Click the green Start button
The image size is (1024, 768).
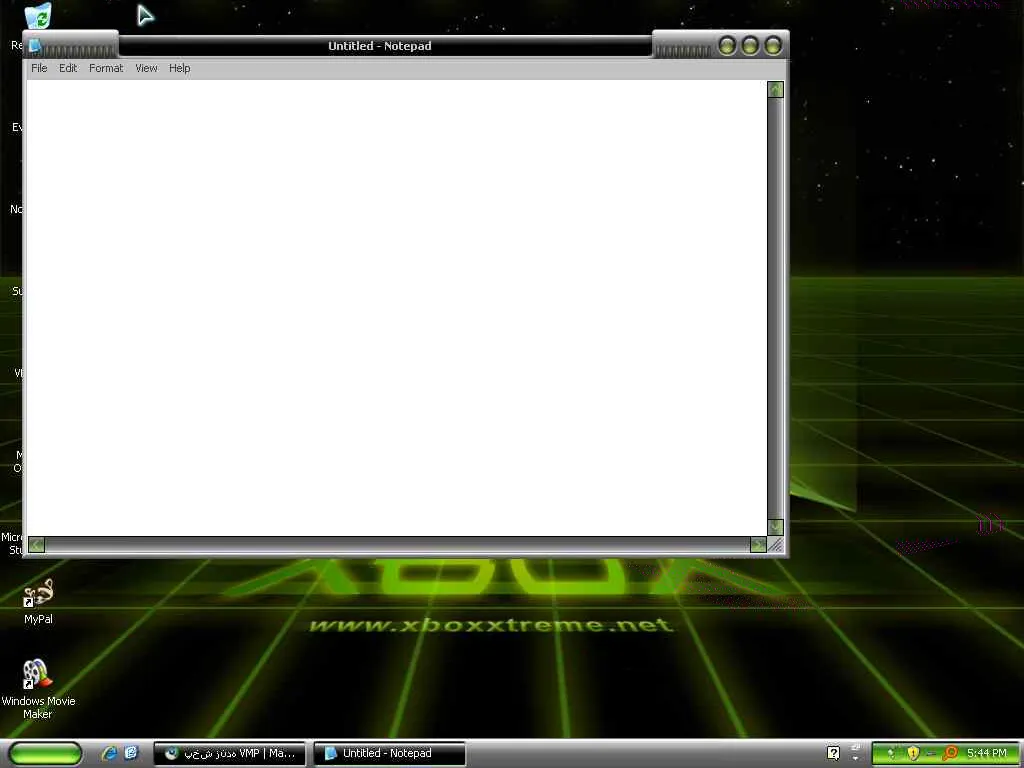click(x=46, y=753)
